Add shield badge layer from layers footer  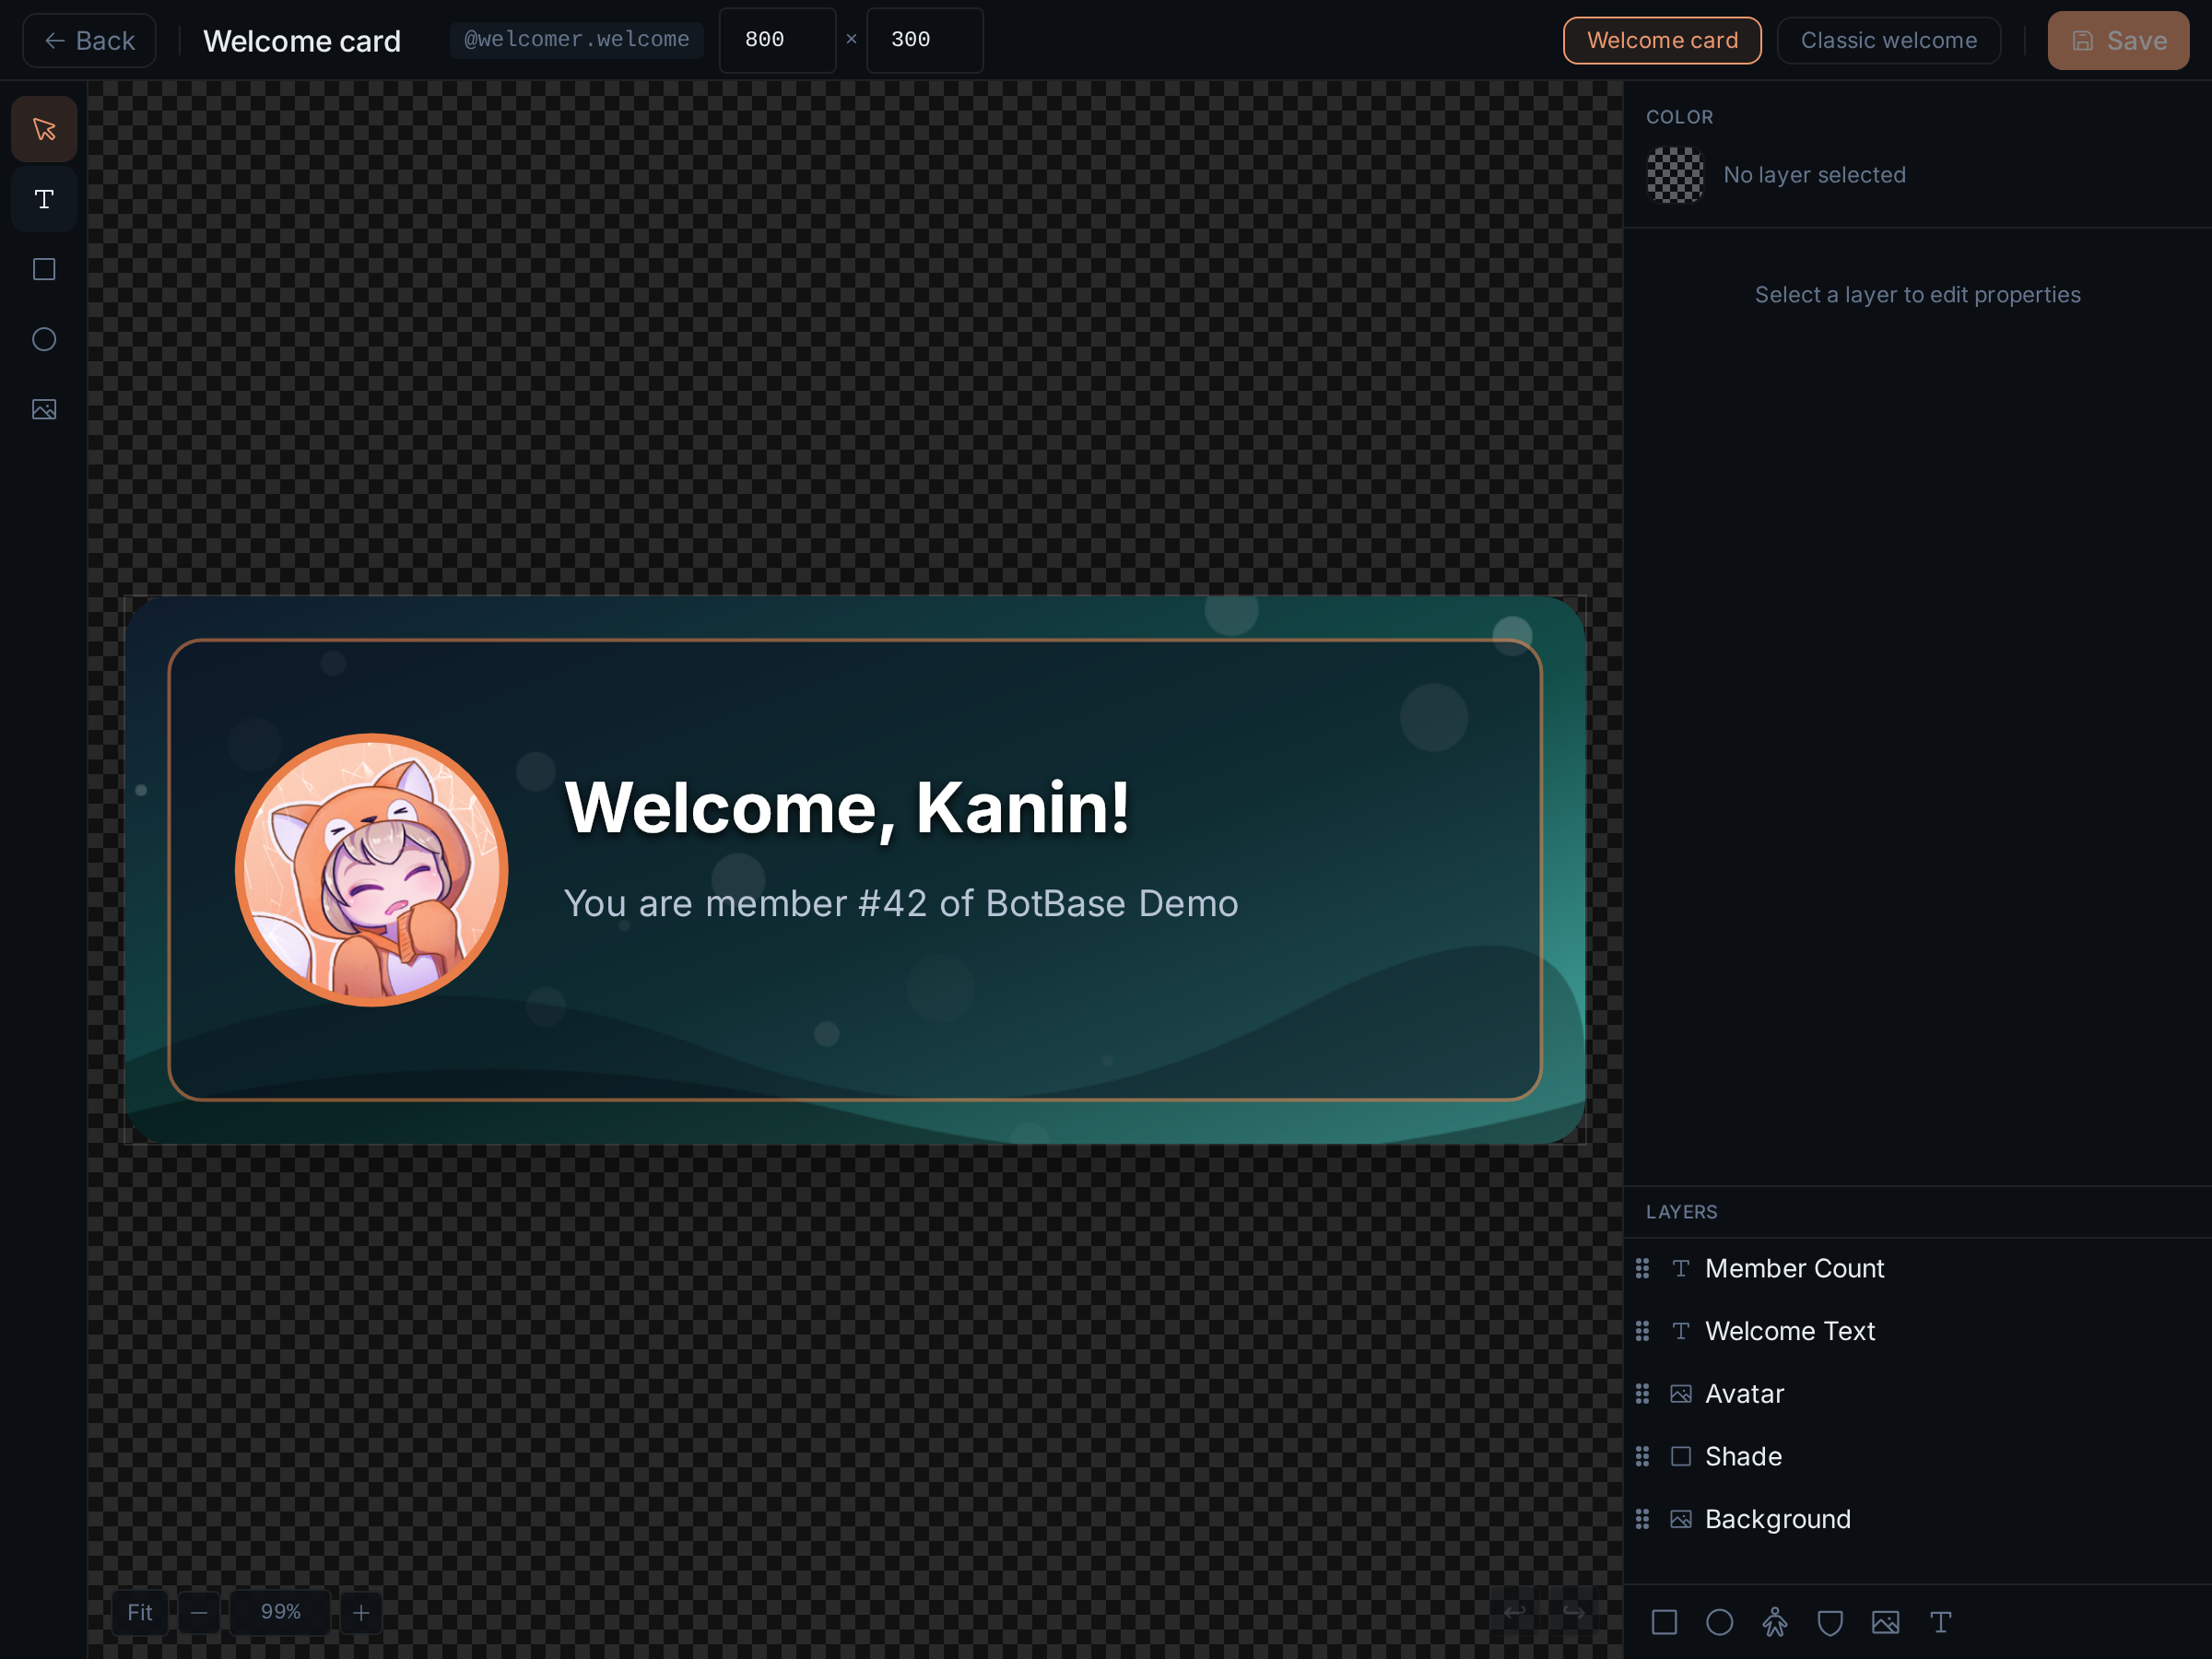(x=1830, y=1622)
